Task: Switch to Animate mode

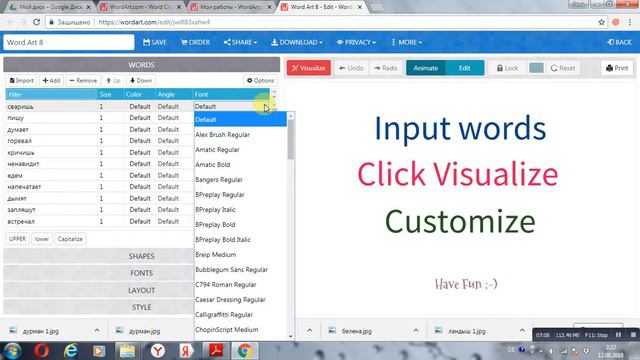Action: (x=425, y=68)
